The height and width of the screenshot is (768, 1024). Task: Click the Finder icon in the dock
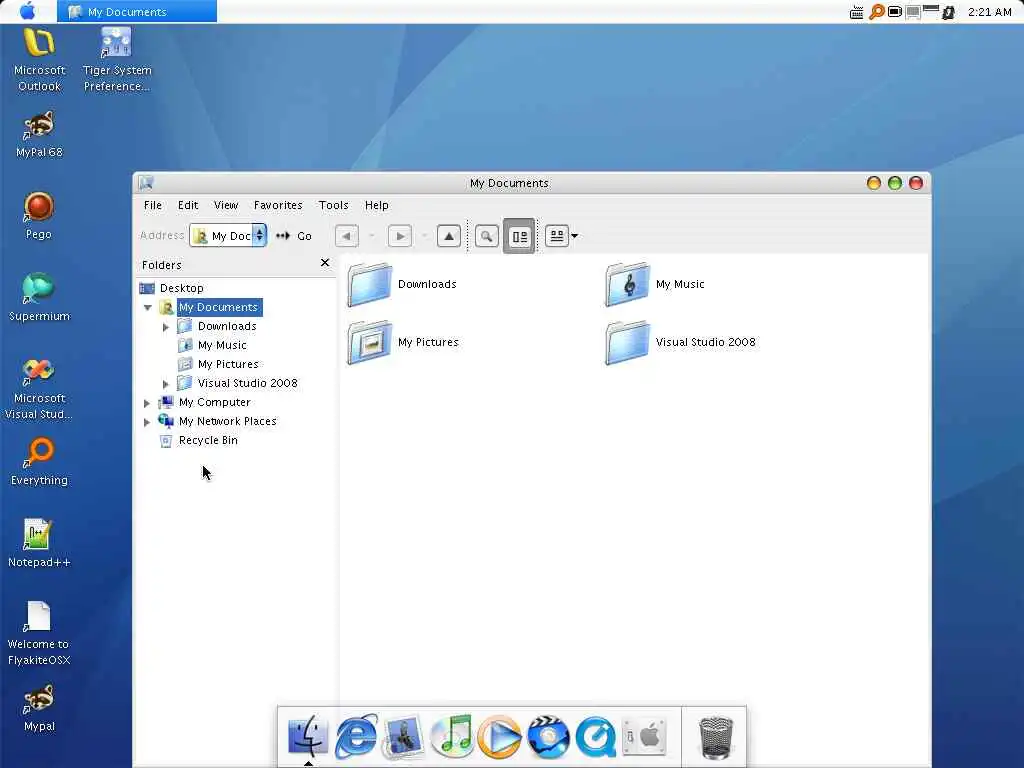pos(308,736)
